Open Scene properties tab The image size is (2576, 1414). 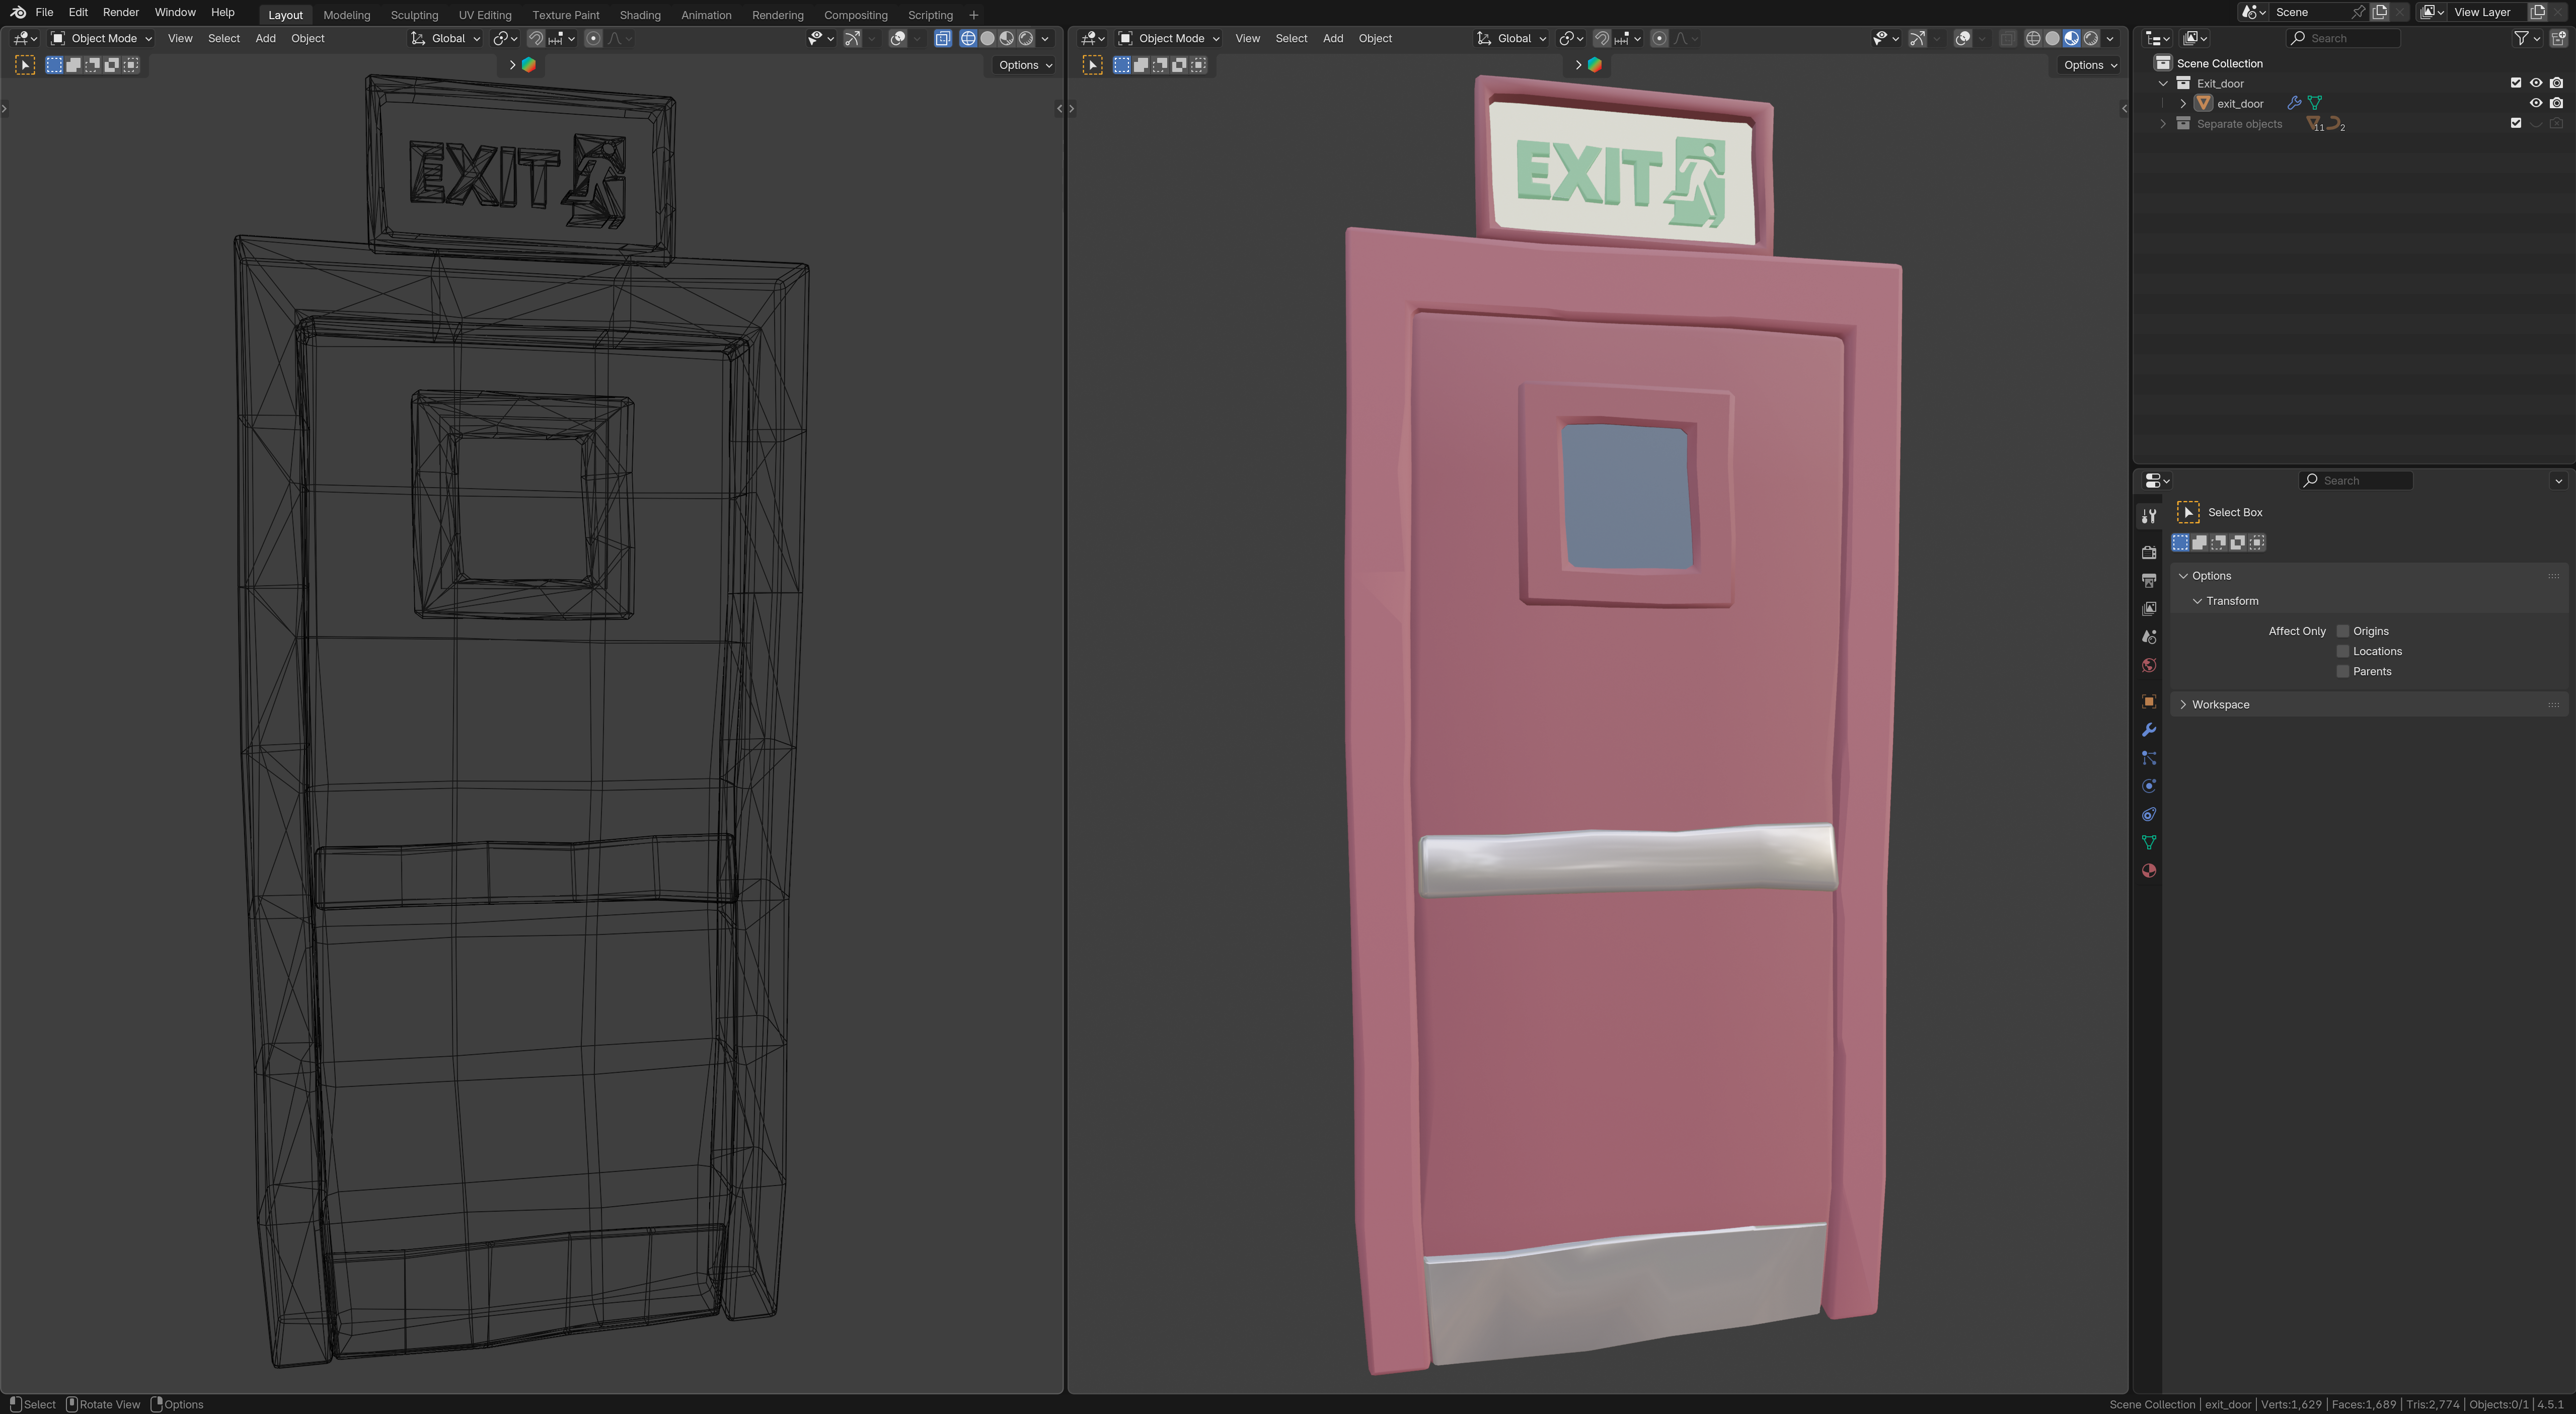click(x=2148, y=637)
